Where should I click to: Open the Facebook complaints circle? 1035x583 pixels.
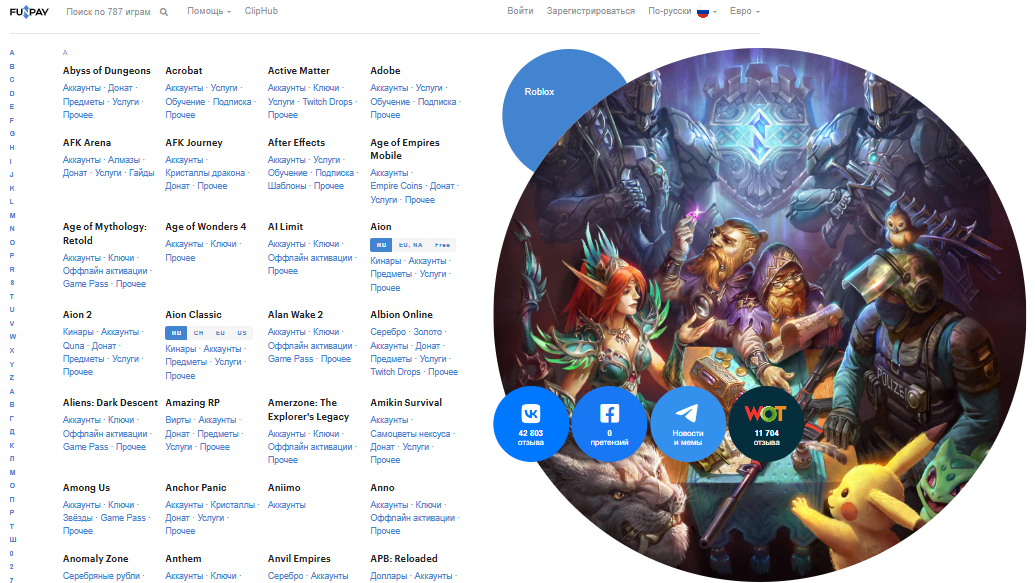coord(609,423)
